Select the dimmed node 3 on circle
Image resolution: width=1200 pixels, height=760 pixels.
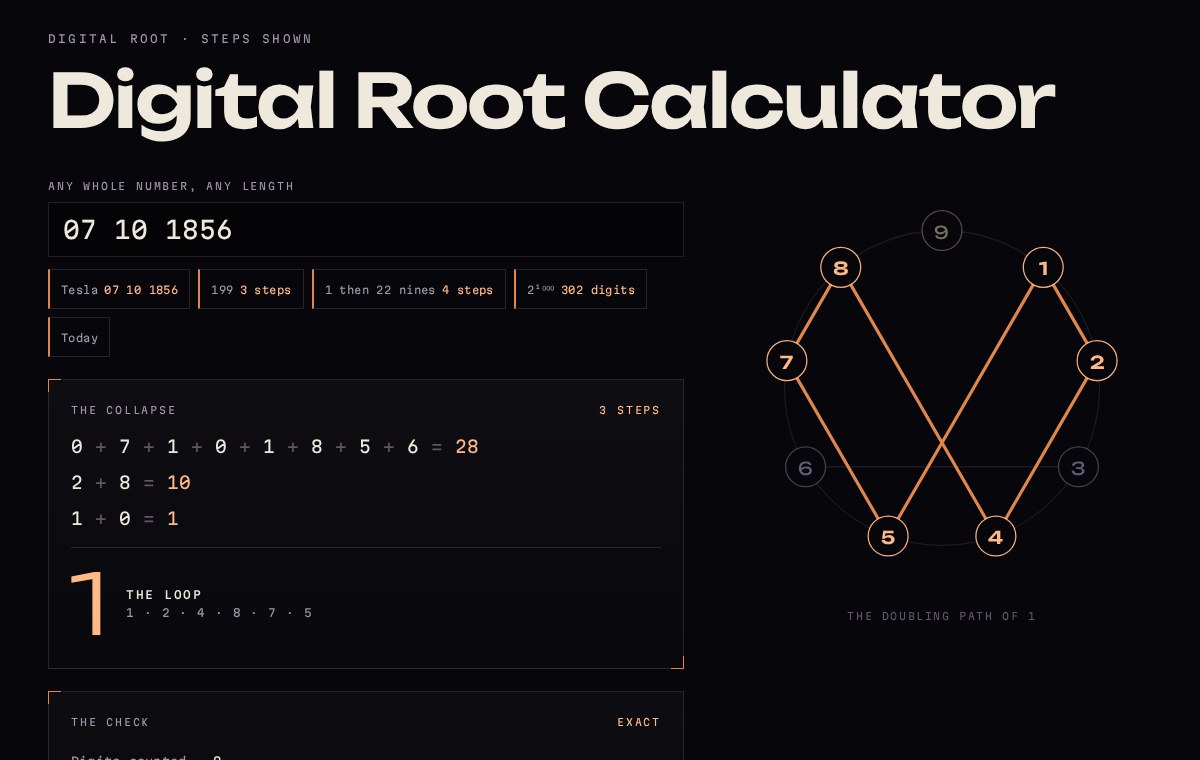[x=1078, y=467]
